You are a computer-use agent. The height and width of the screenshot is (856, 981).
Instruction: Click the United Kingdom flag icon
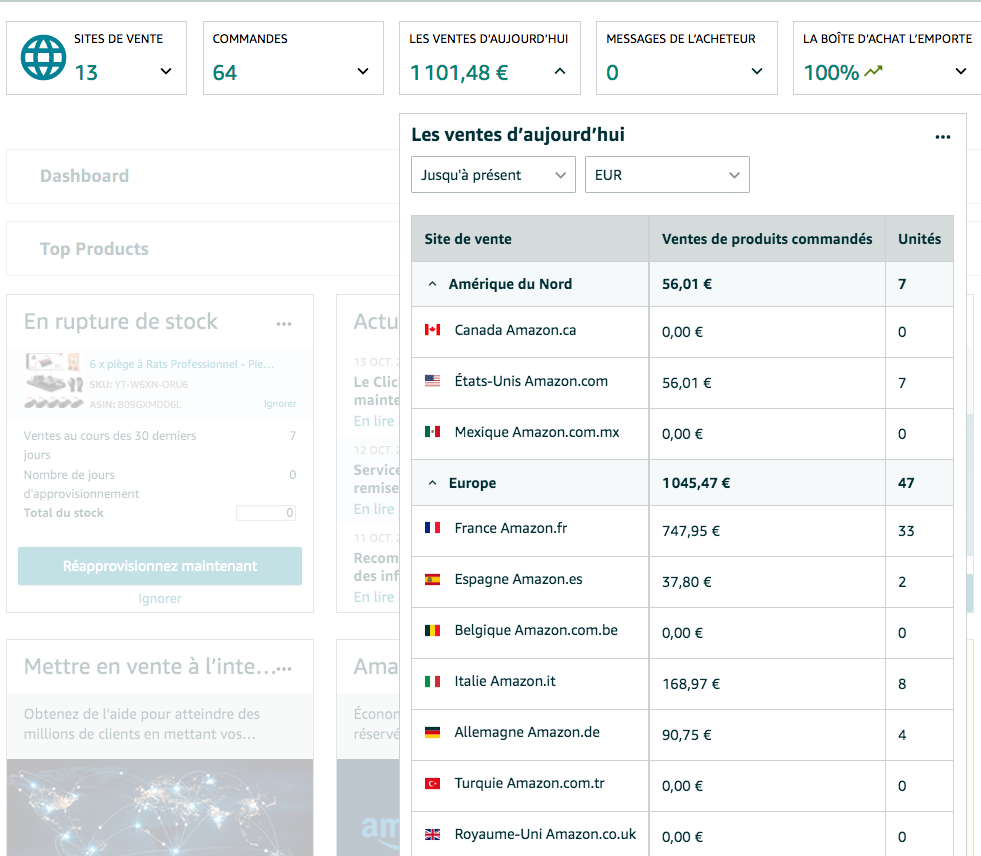pyautogui.click(x=432, y=834)
